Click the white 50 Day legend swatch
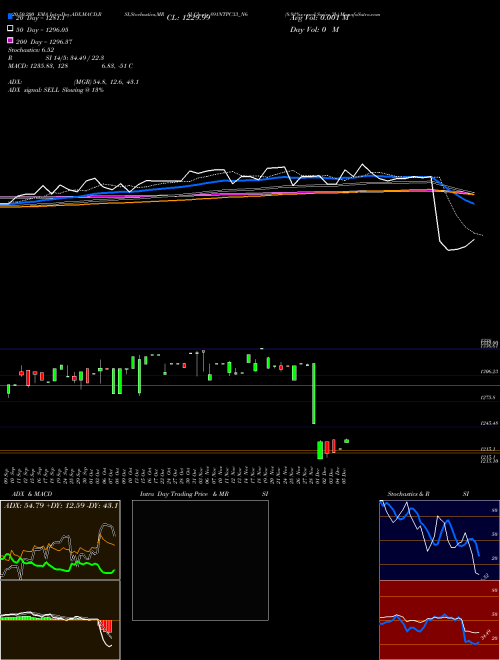The width and height of the screenshot is (500, 660). 10,29
